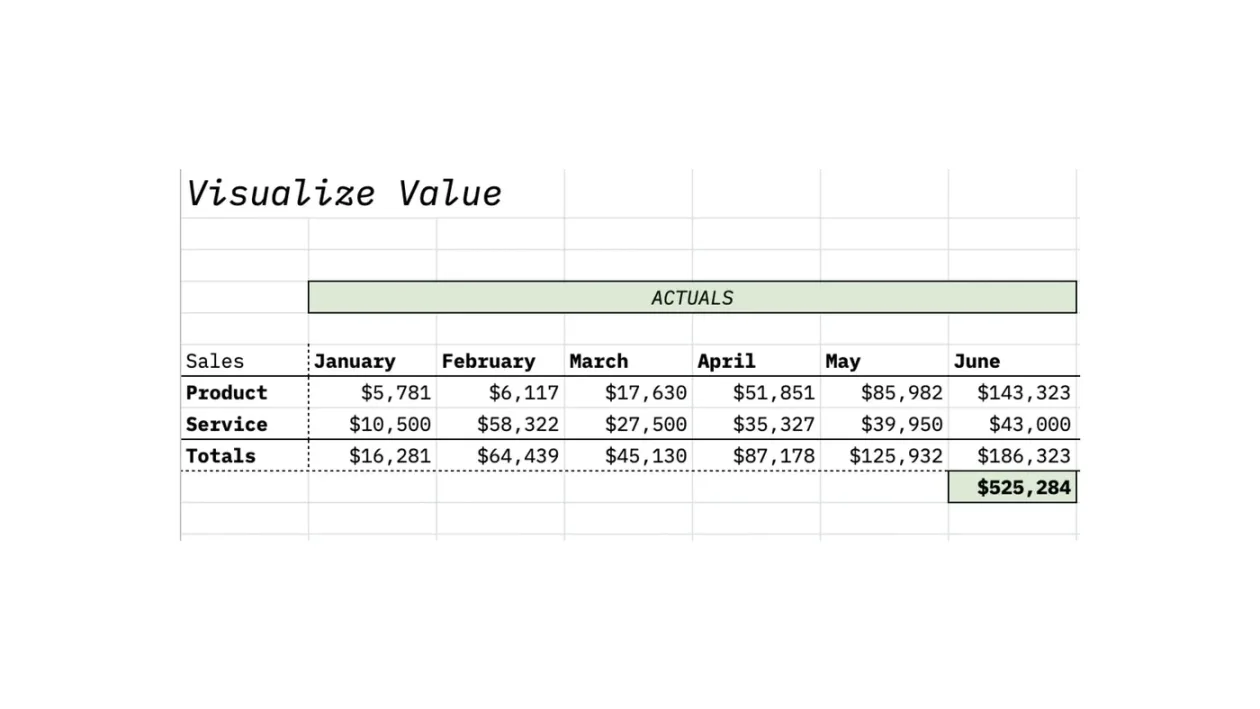
Task: Select the April column header
Action: (726, 361)
